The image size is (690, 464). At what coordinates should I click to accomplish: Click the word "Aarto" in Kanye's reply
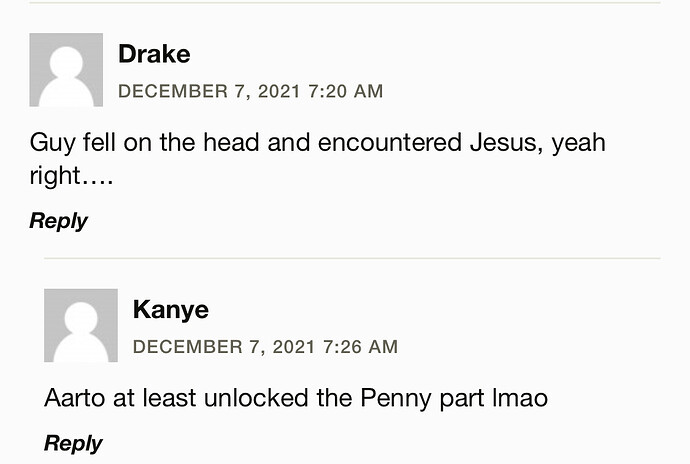(75, 398)
